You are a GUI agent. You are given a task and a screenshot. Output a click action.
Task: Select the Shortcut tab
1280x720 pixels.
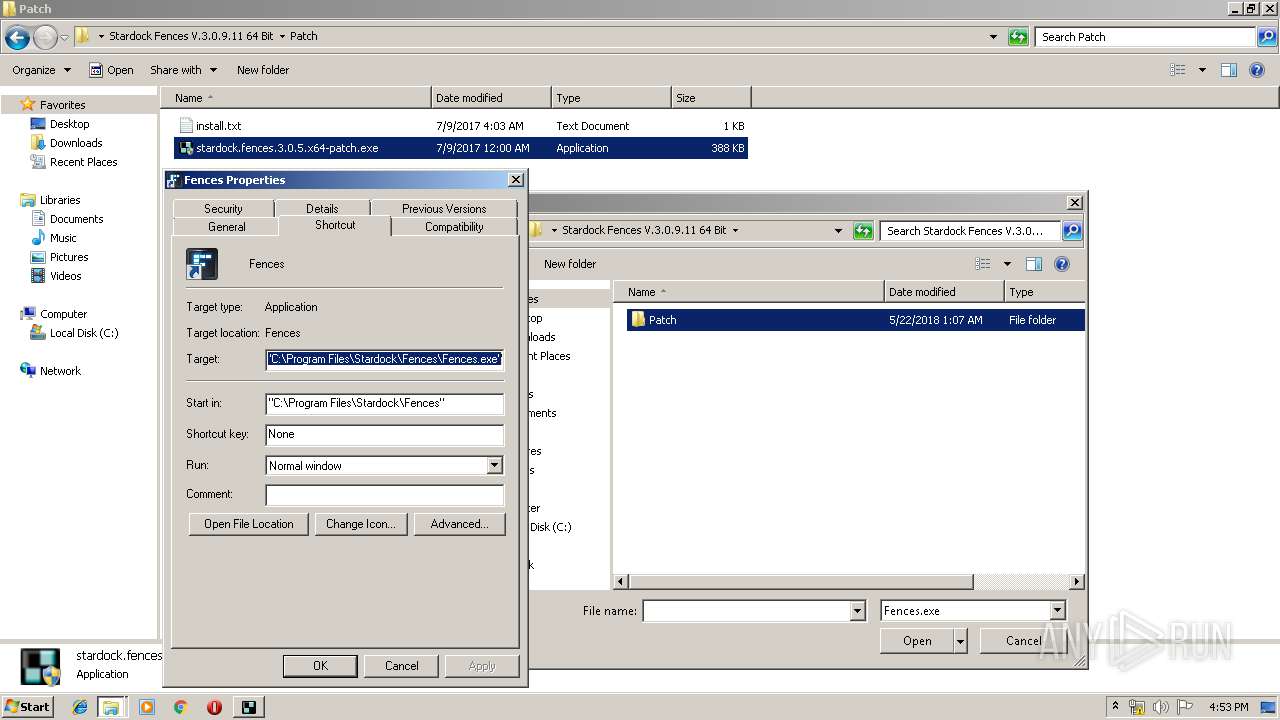click(x=335, y=225)
